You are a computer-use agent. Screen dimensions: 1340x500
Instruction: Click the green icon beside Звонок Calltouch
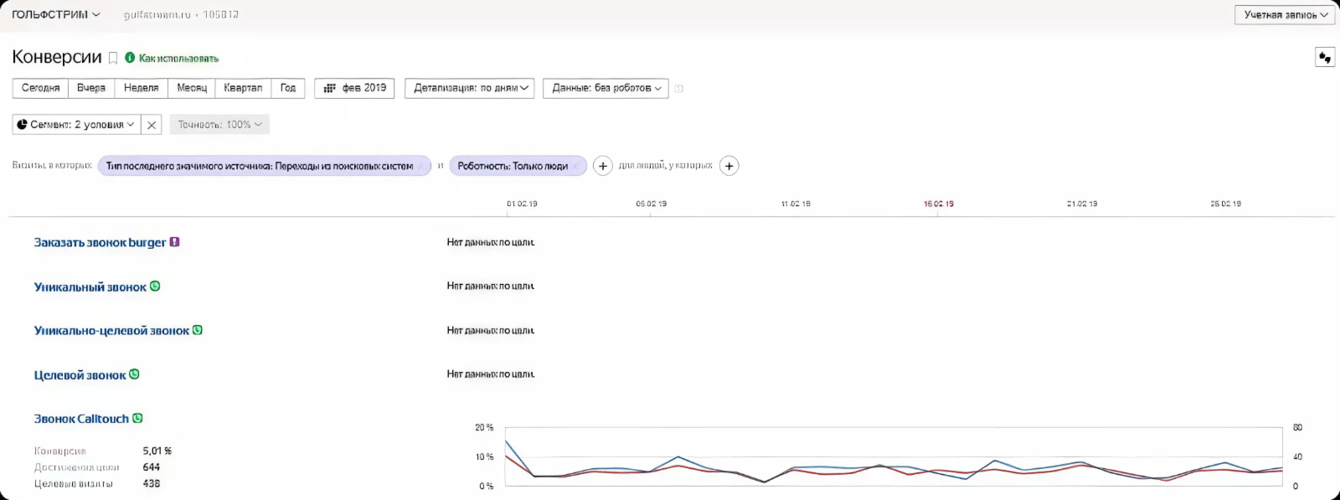(x=138, y=418)
